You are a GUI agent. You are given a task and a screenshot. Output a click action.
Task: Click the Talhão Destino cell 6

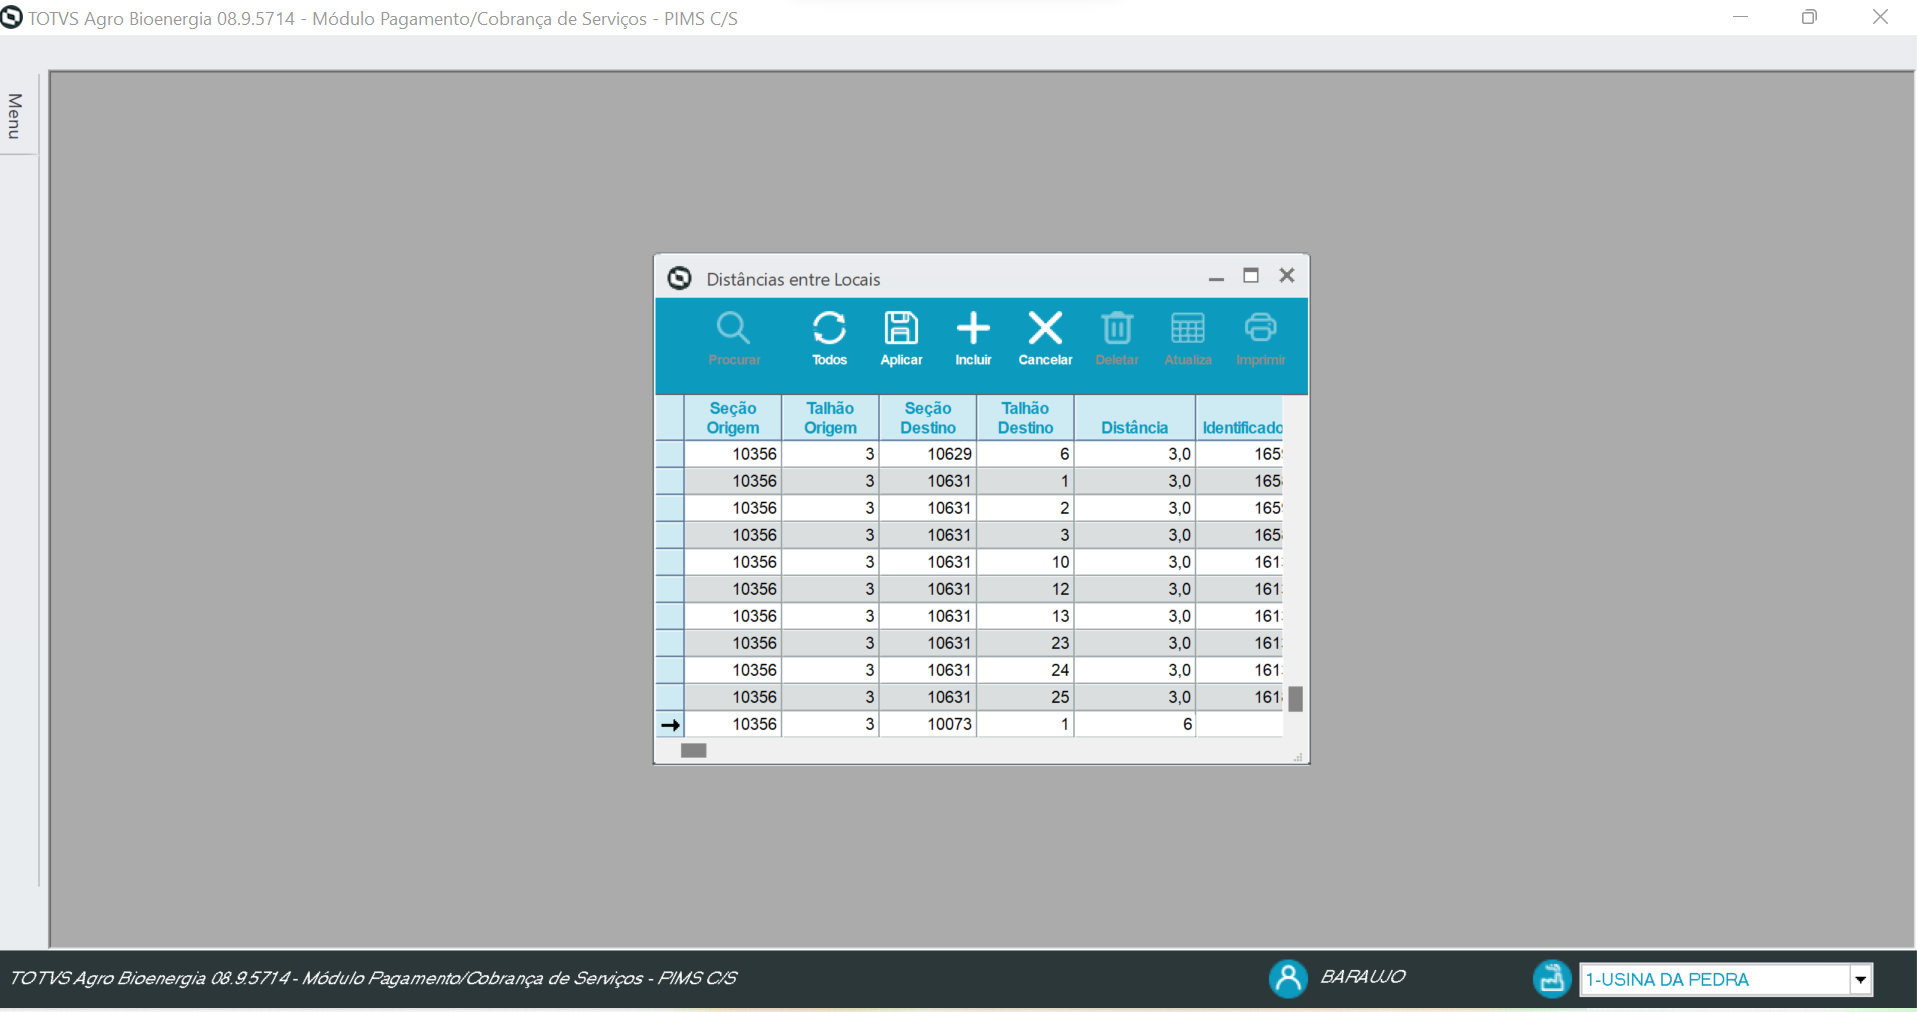1025,454
